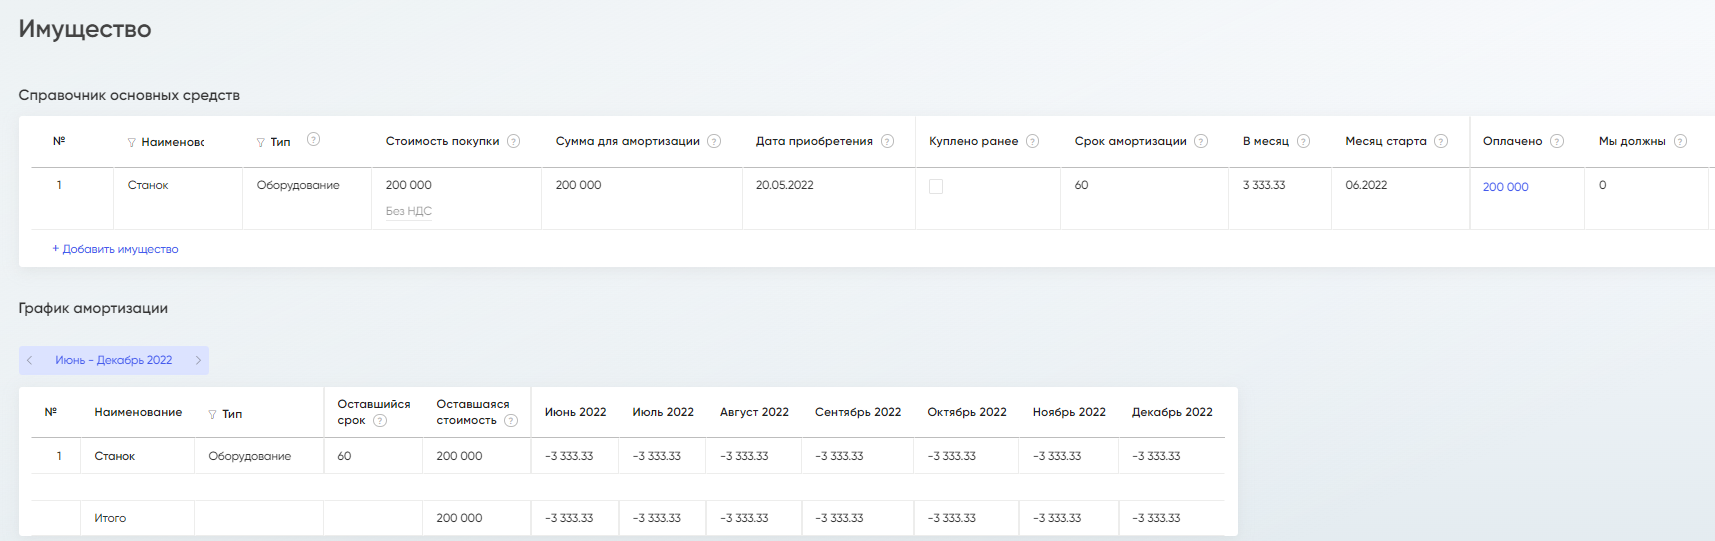The width and height of the screenshot is (1715, 541).
Task: Click help icon next to Мы должны
Action: 1680,141
